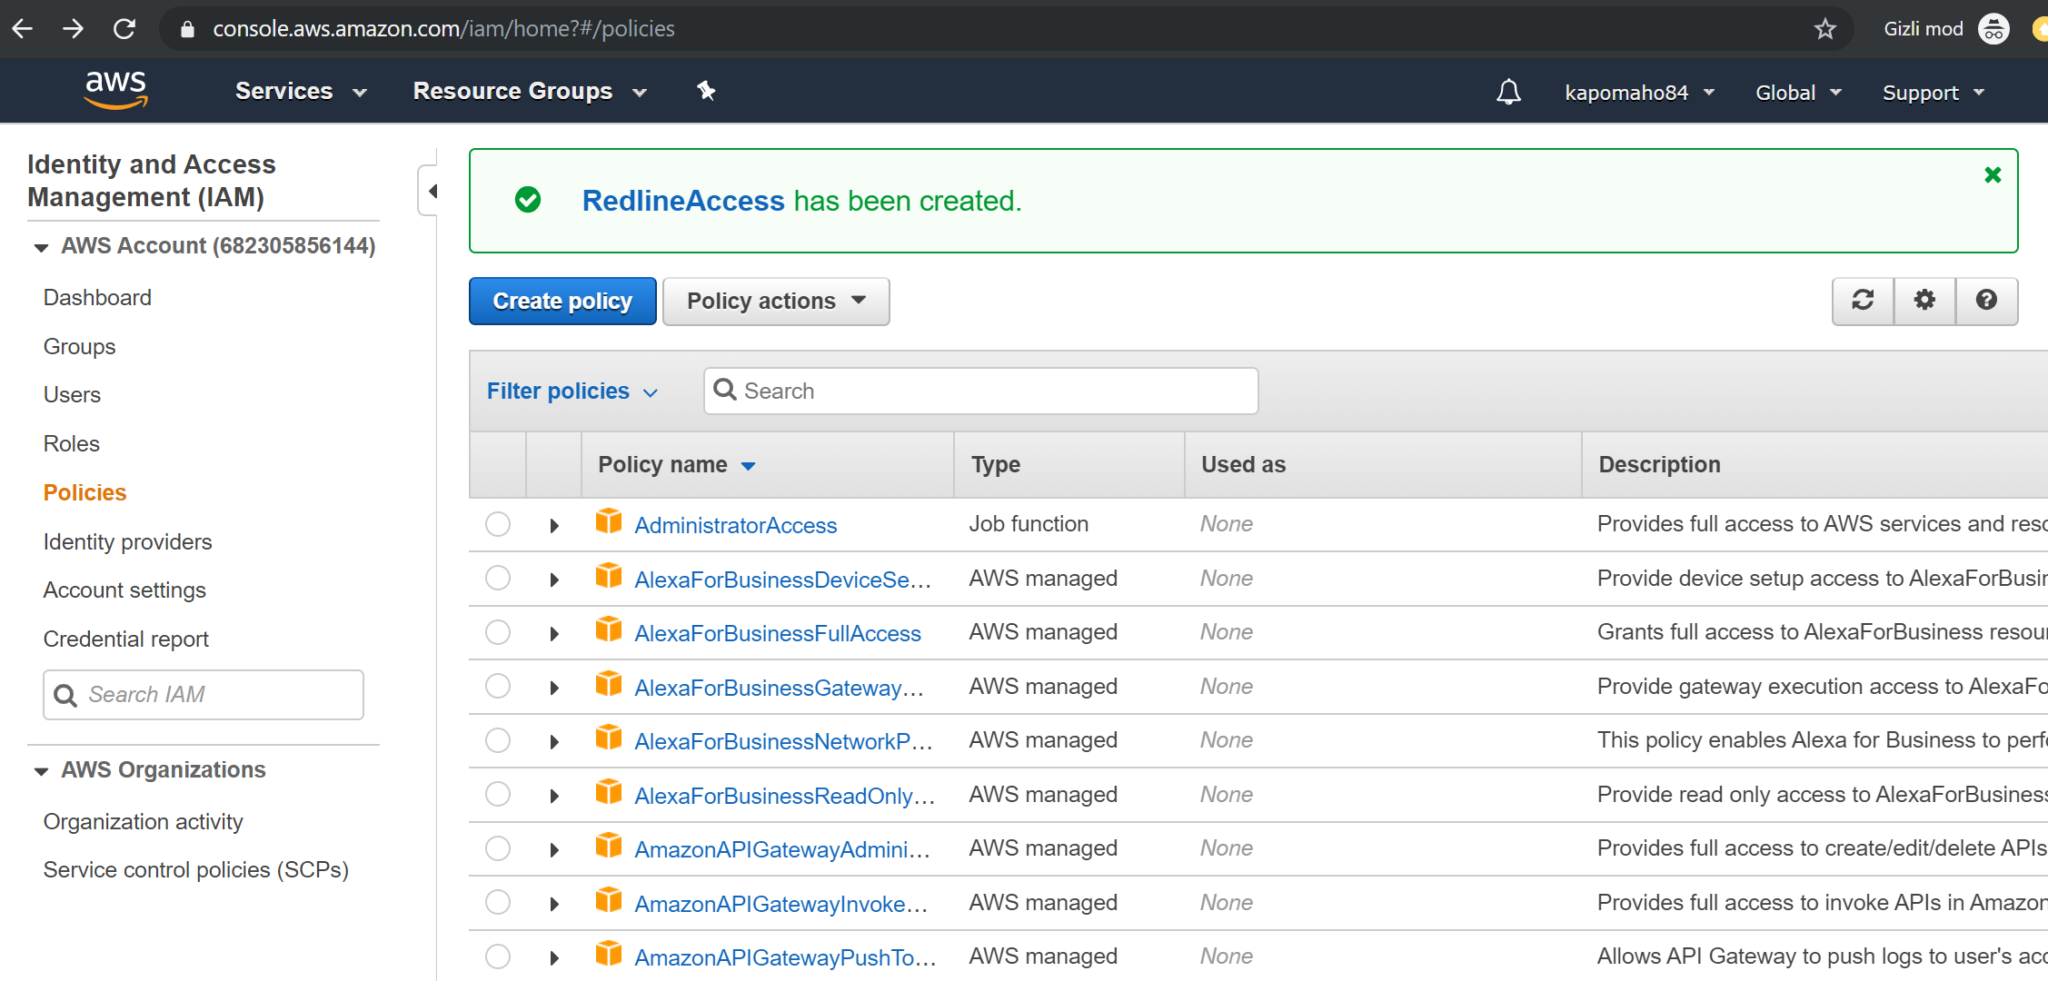This screenshot has width=2048, height=981.
Task: Dismiss the RedlineAccess created banner
Action: coord(1992,175)
